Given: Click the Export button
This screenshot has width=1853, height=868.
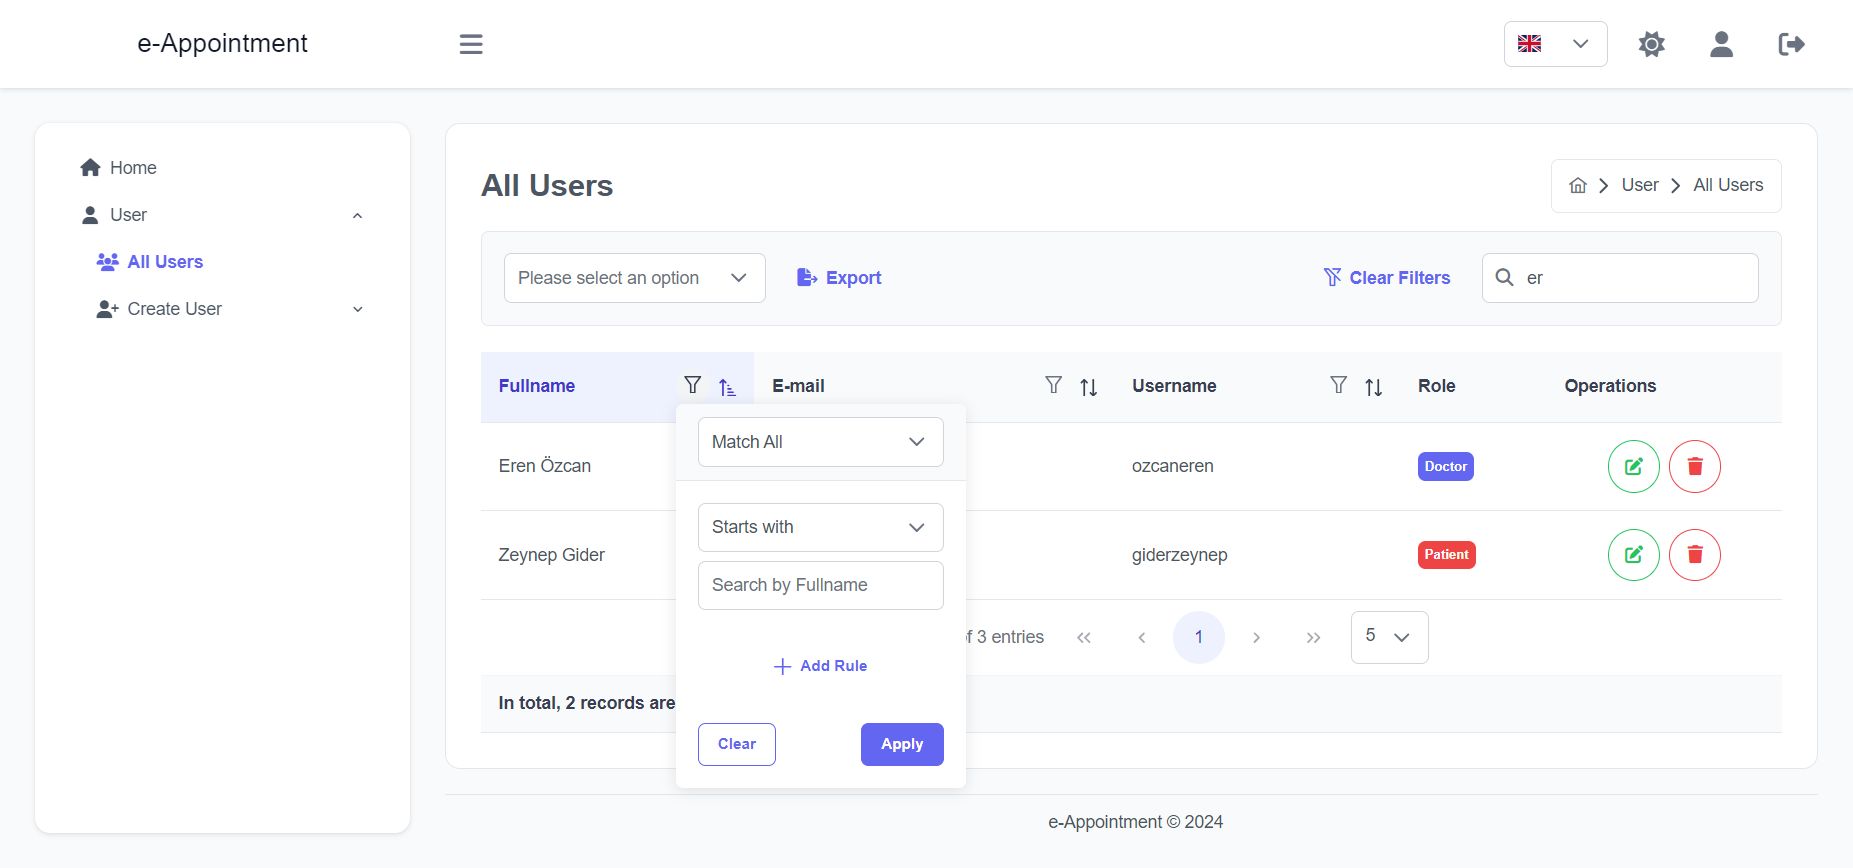Looking at the screenshot, I should click(839, 278).
